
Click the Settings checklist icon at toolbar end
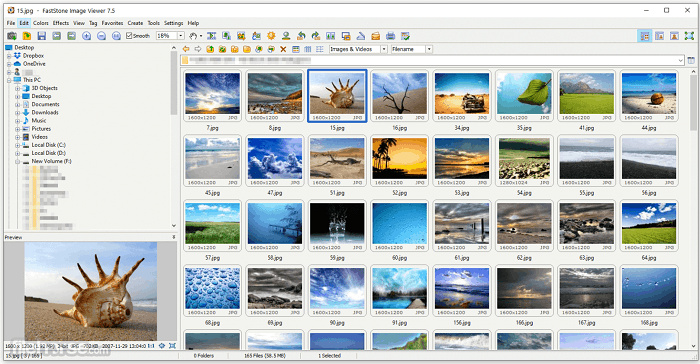click(405, 36)
